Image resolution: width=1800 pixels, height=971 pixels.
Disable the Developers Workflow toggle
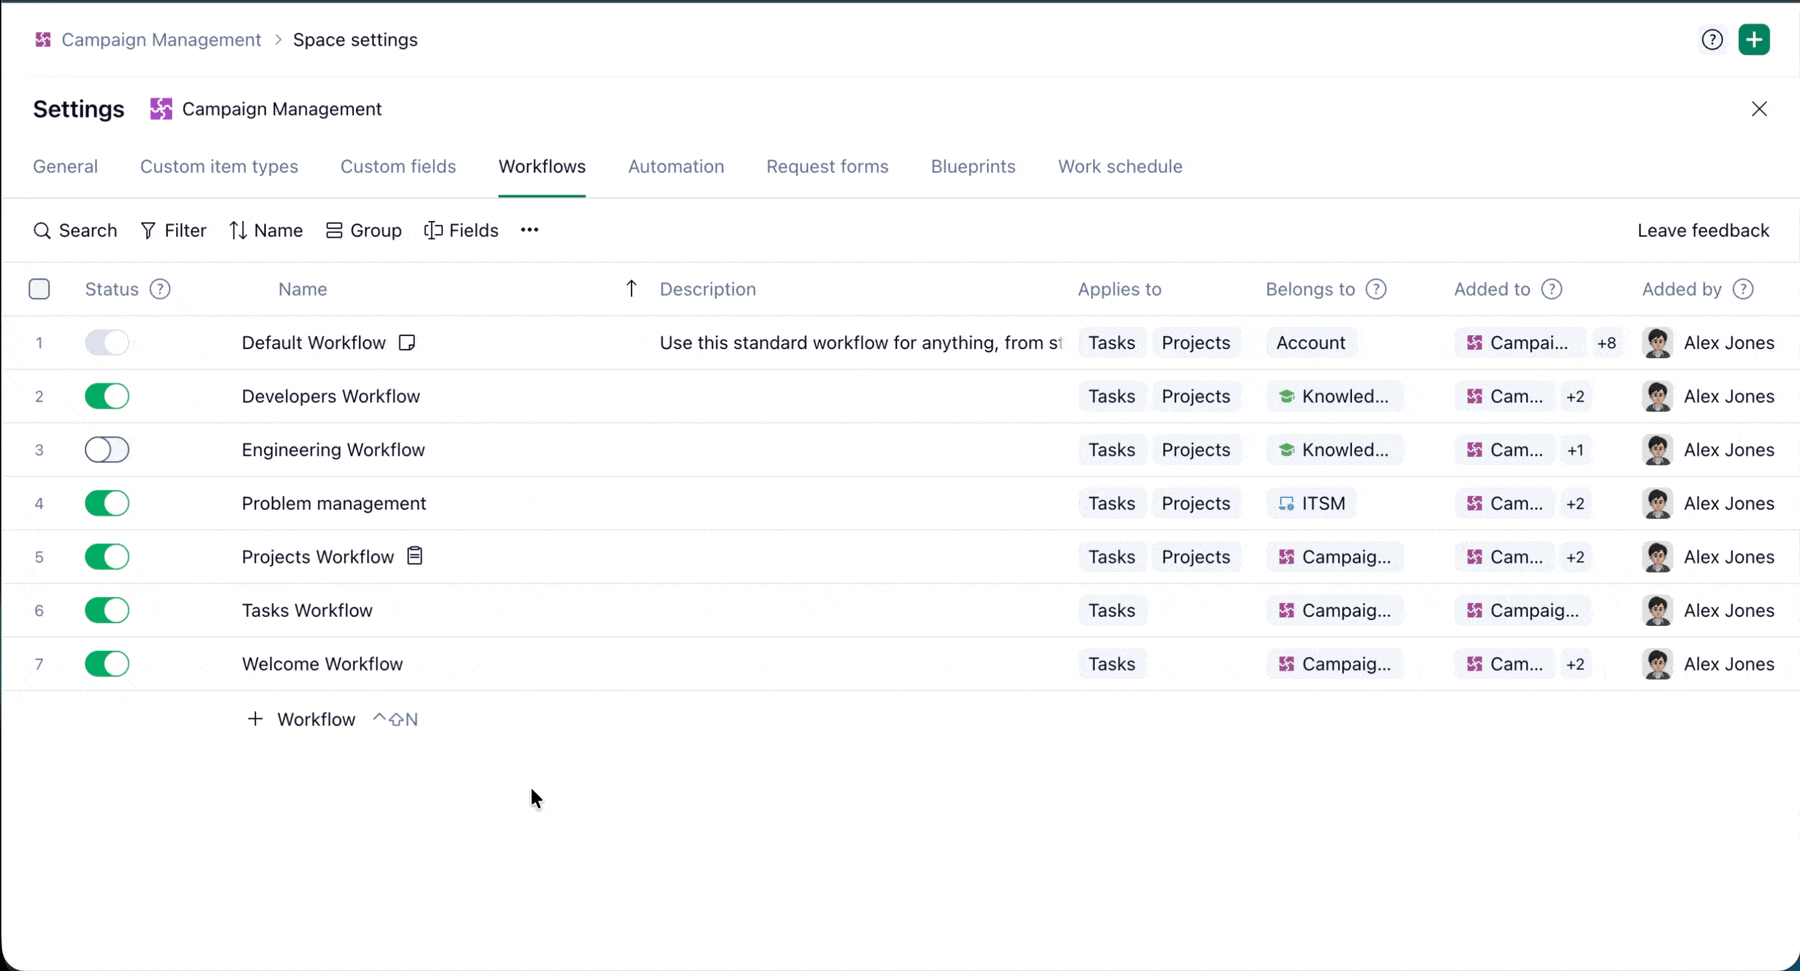coord(107,396)
